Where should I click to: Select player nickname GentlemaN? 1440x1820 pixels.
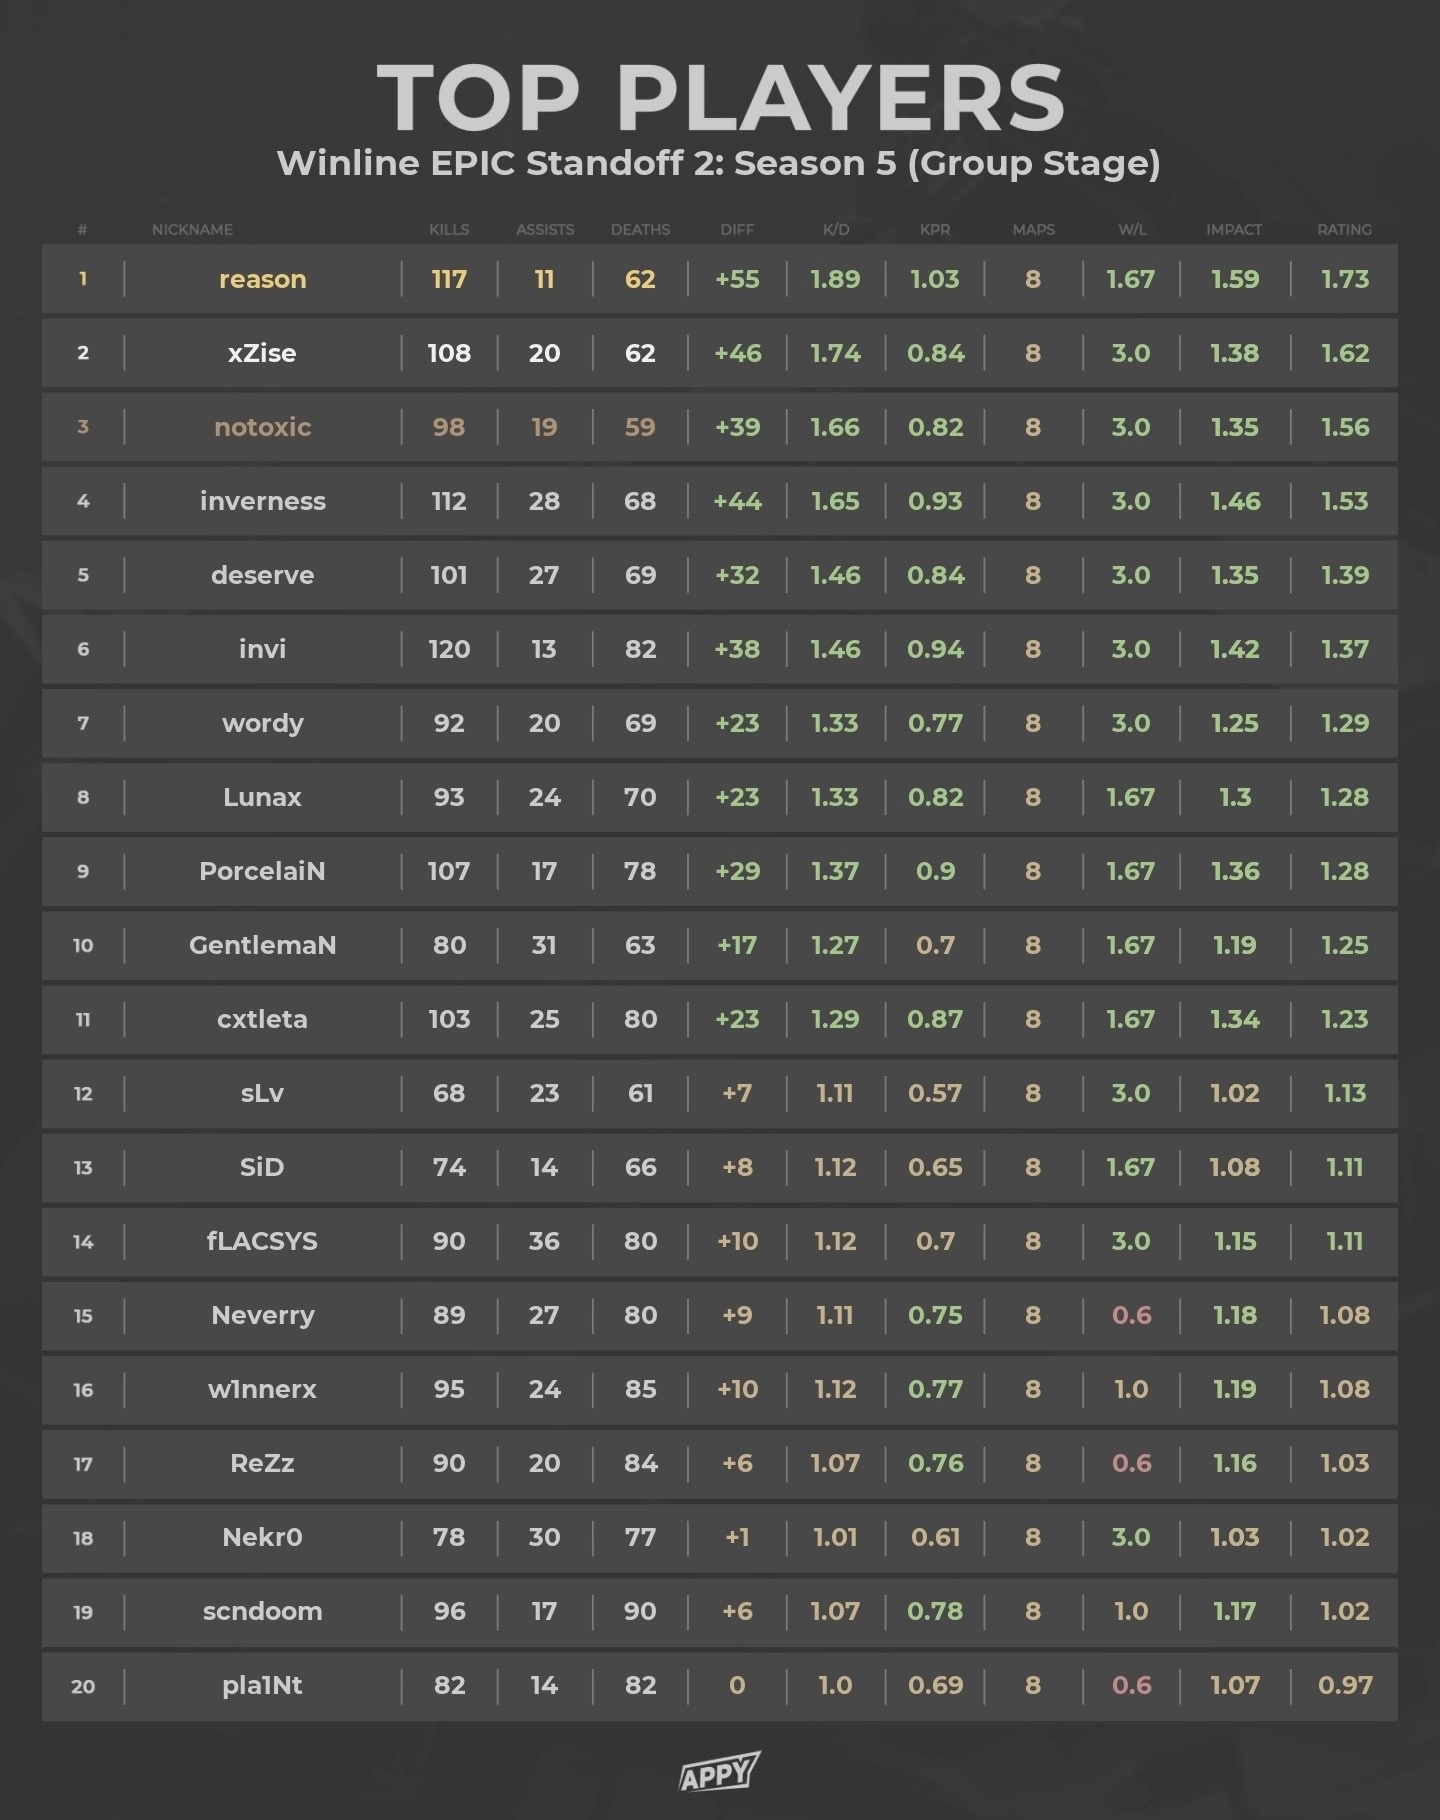coord(262,945)
